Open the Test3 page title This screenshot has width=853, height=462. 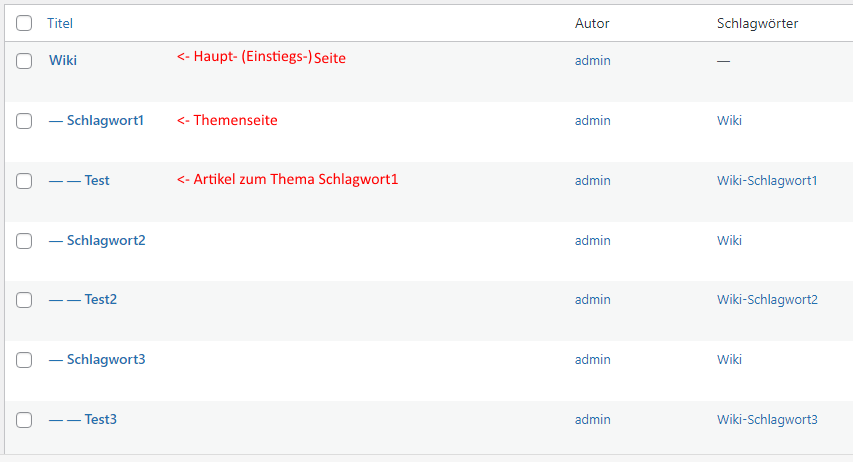[x=101, y=419]
